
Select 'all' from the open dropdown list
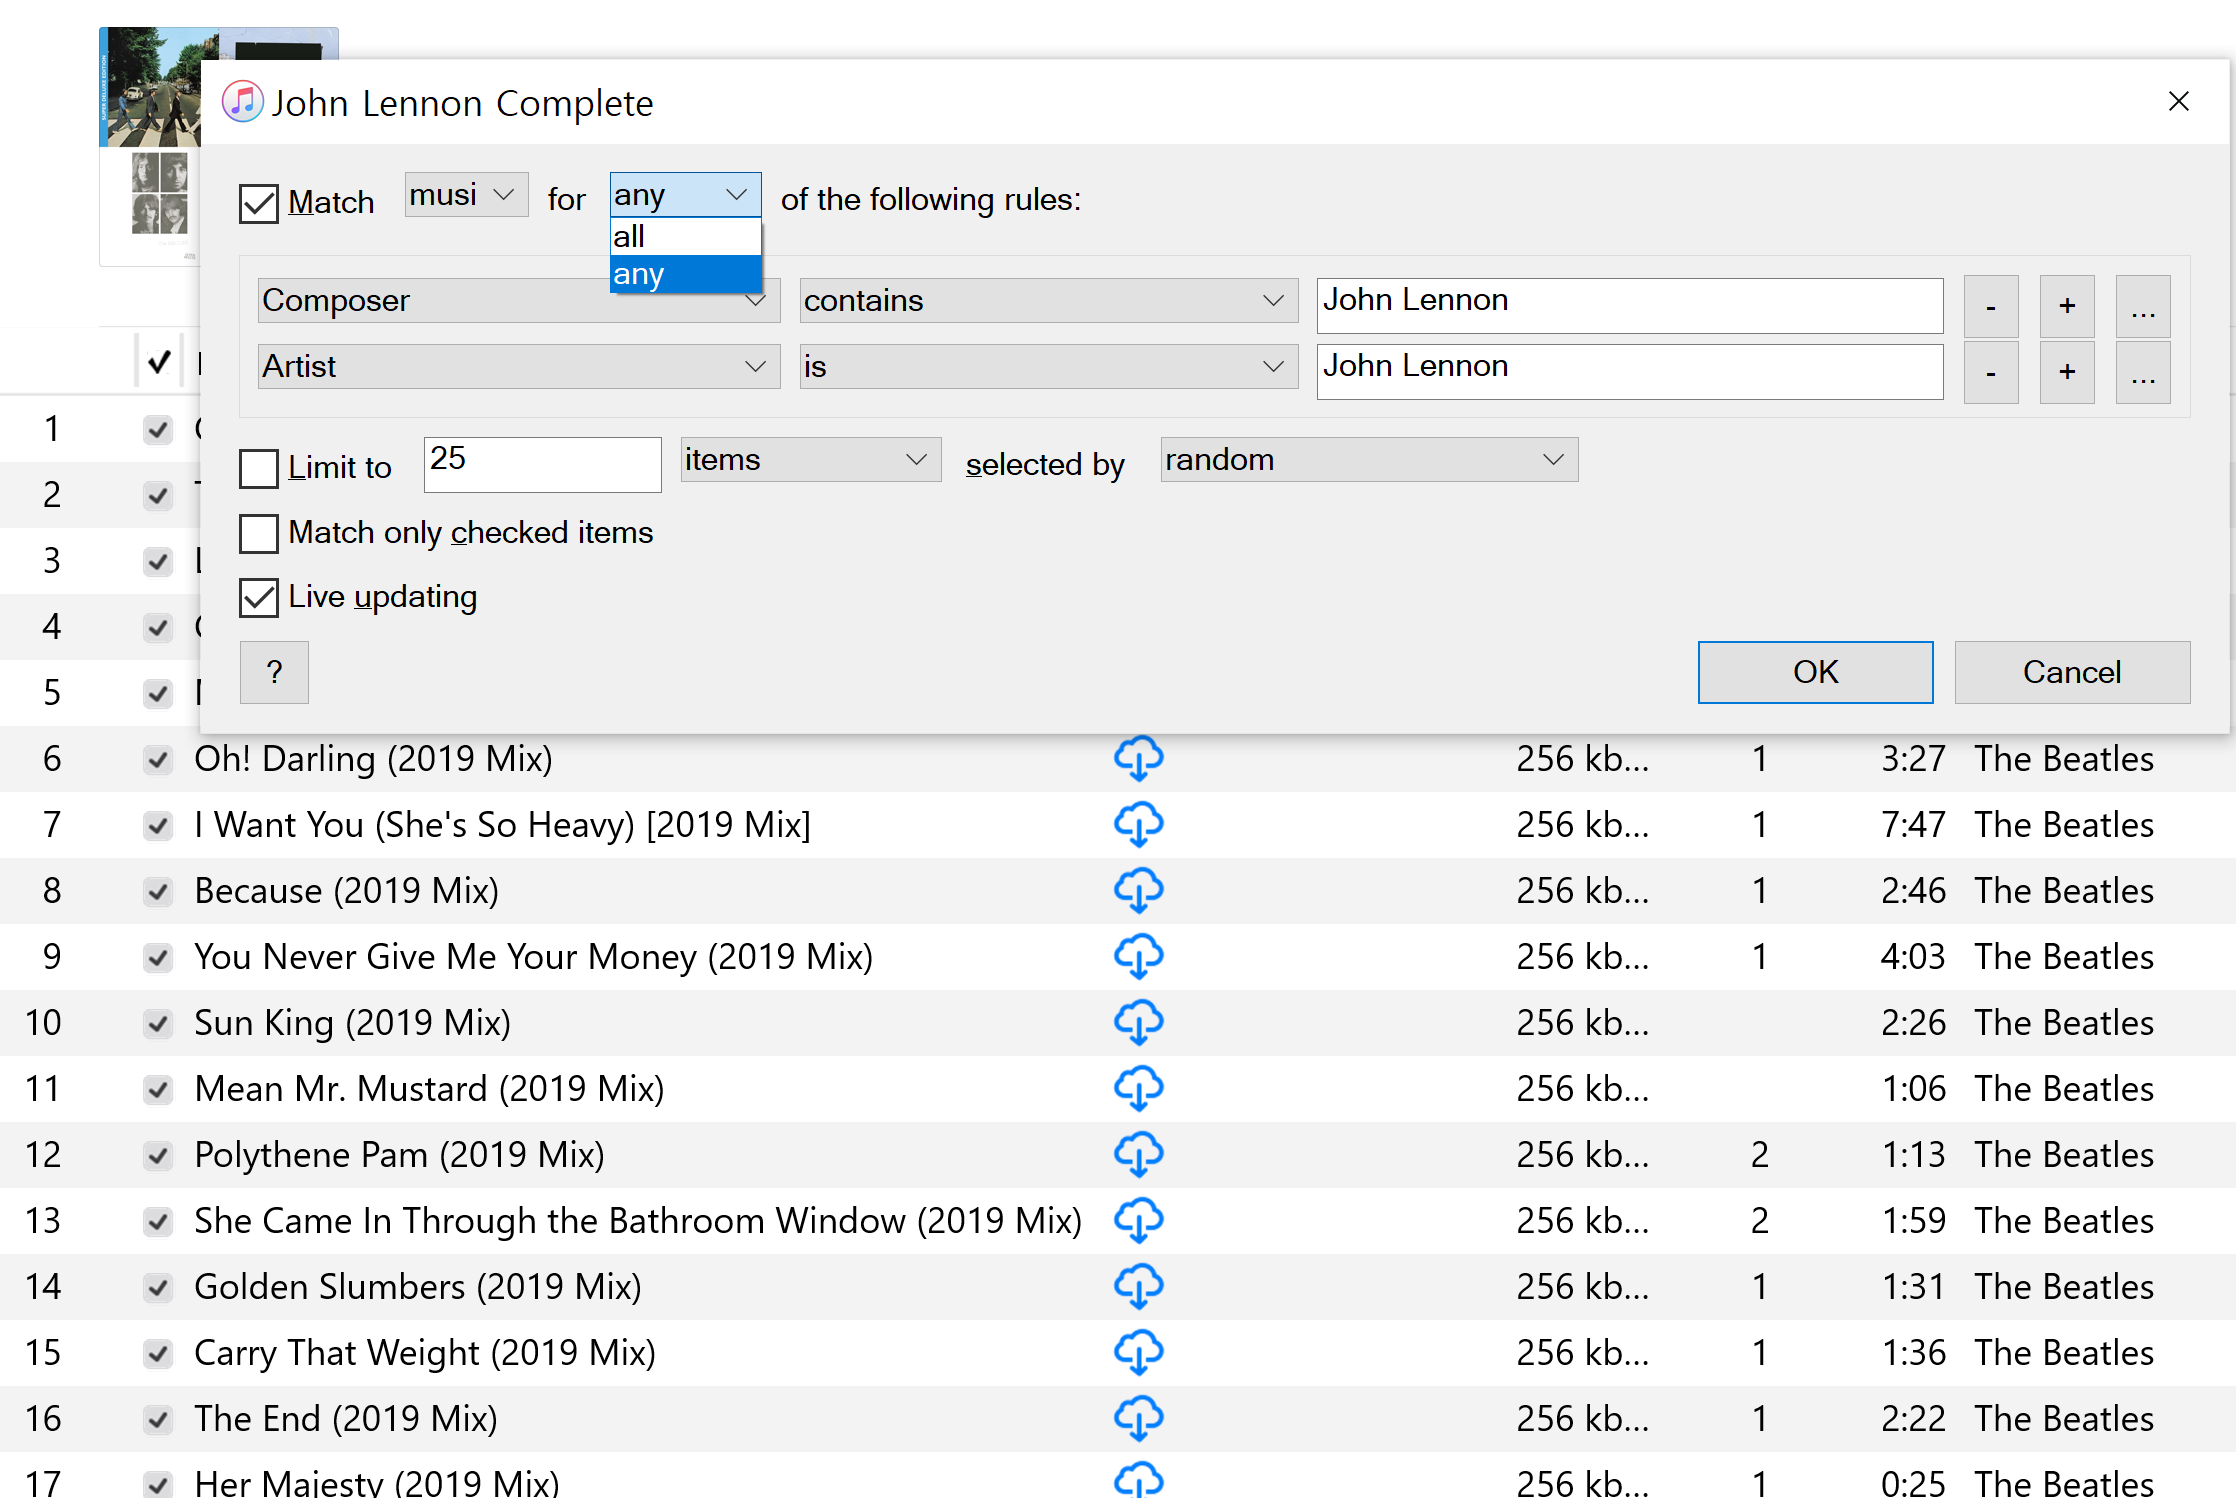tap(685, 237)
